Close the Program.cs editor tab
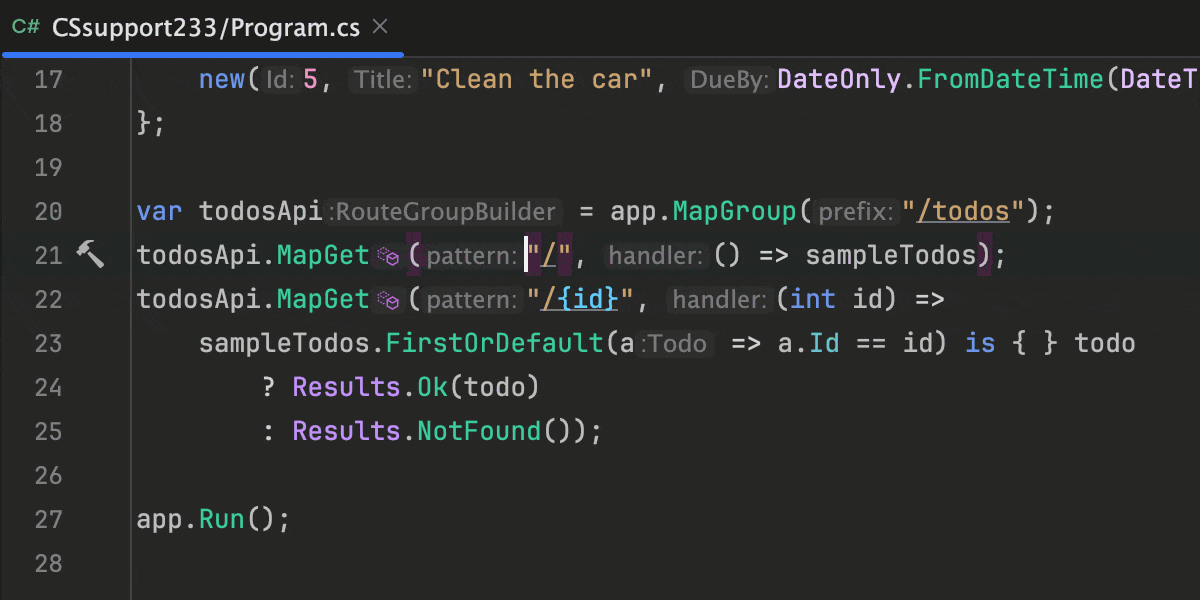Screen dimensions: 1200x600 click(x=379, y=28)
